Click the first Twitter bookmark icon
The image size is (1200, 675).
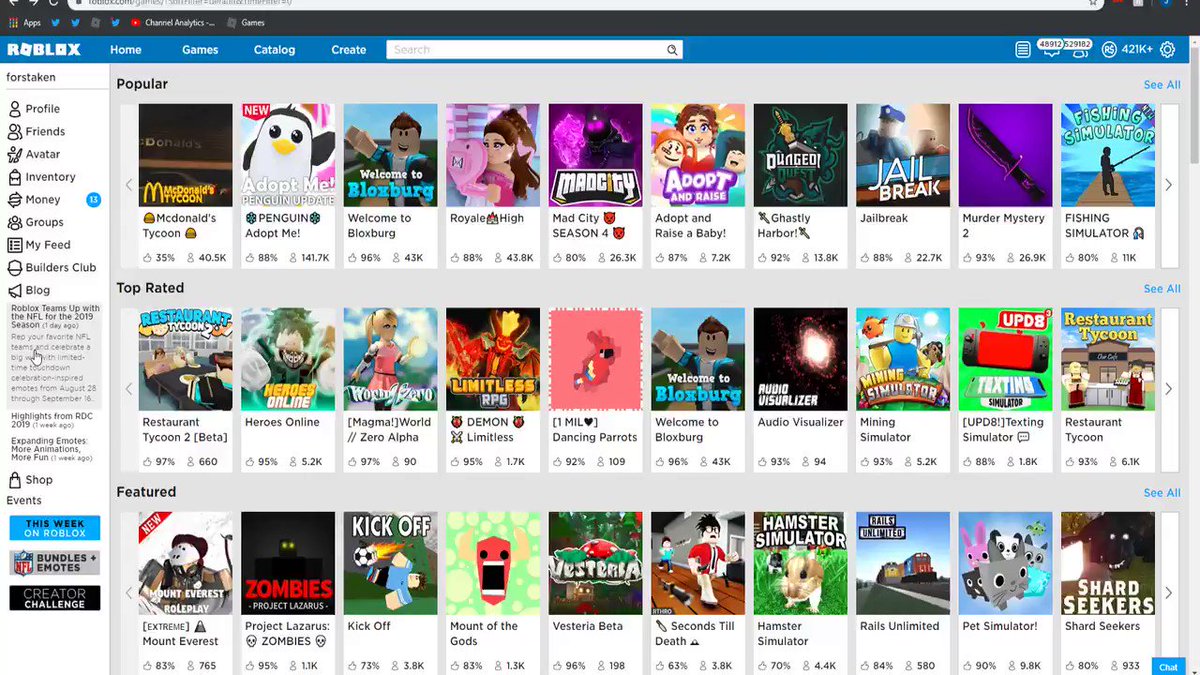pos(55,22)
